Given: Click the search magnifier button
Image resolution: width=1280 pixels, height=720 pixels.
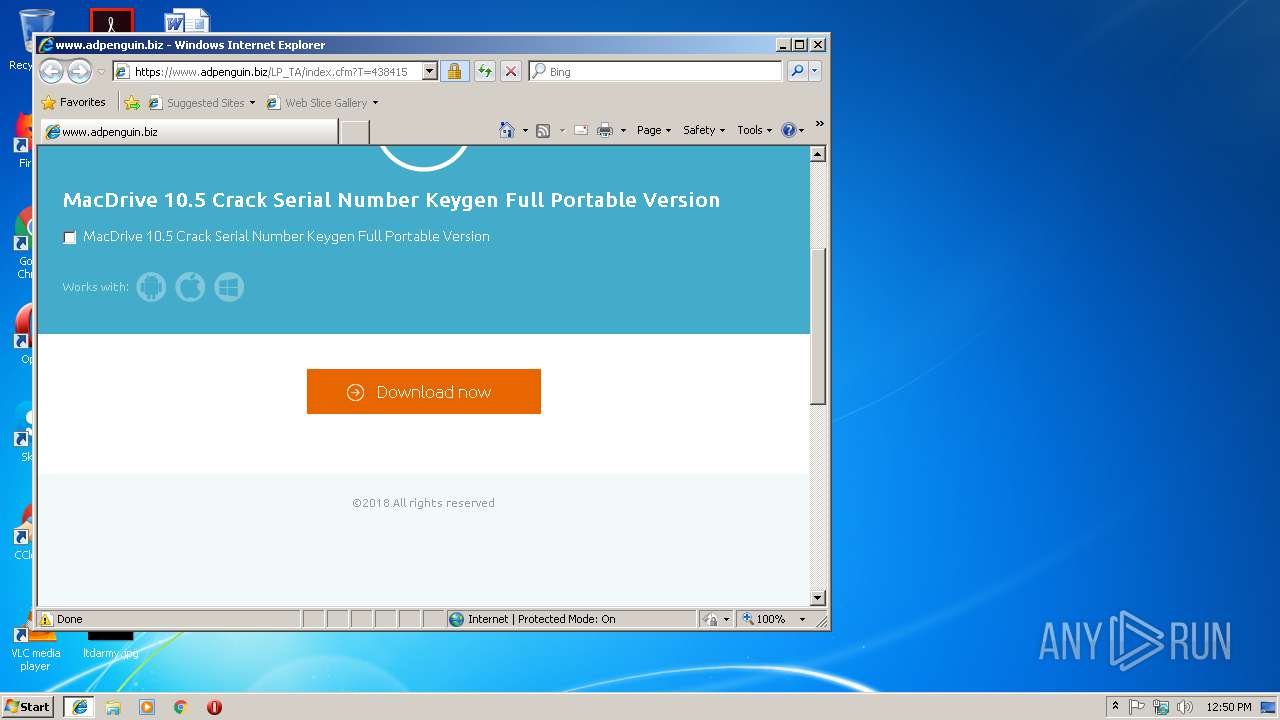Looking at the screenshot, I should [797, 72].
